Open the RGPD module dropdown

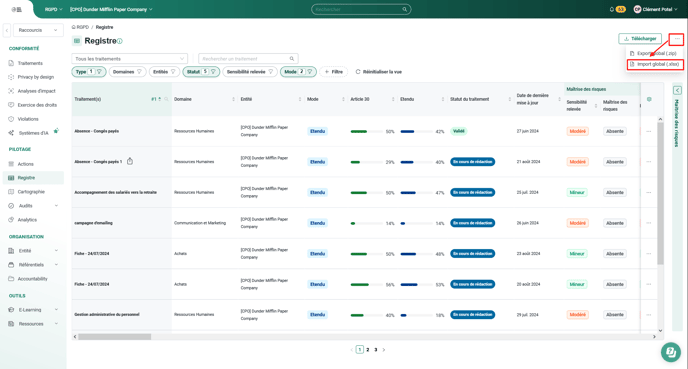click(x=53, y=9)
